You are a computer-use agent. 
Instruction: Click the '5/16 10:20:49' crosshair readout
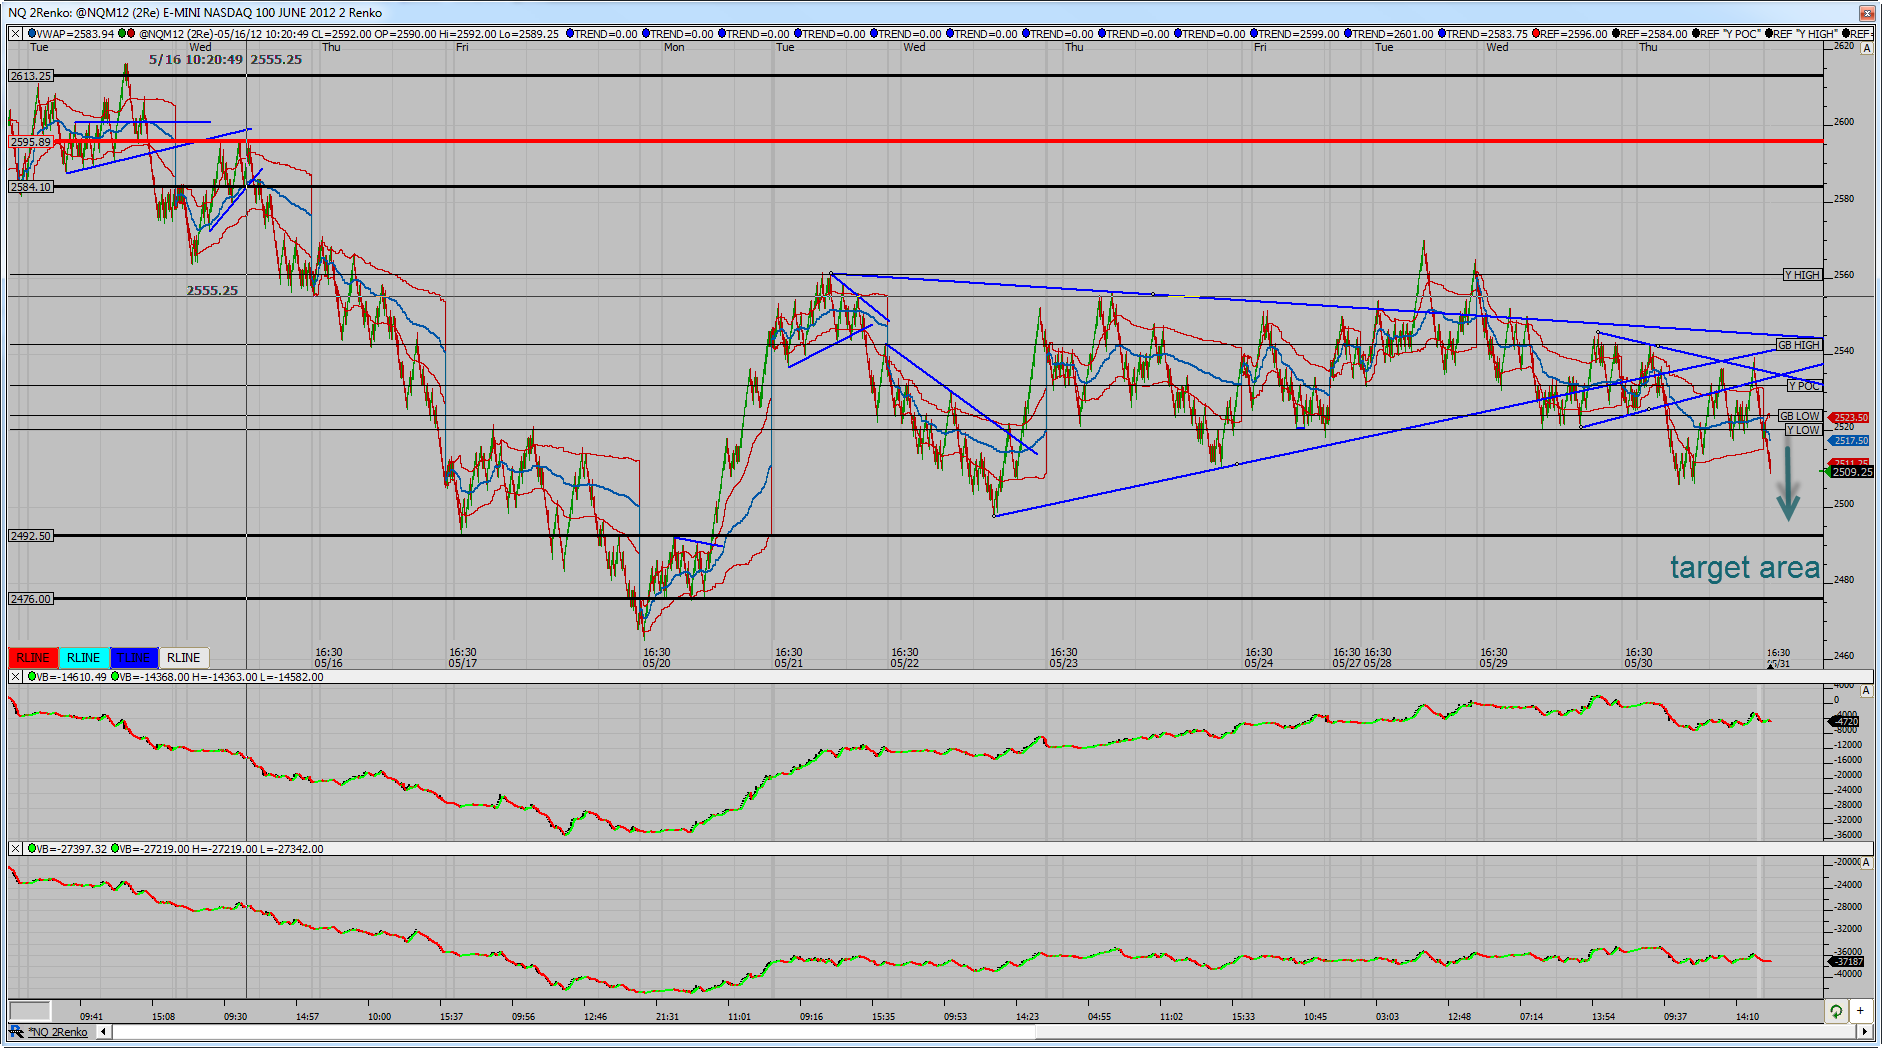[x=196, y=60]
